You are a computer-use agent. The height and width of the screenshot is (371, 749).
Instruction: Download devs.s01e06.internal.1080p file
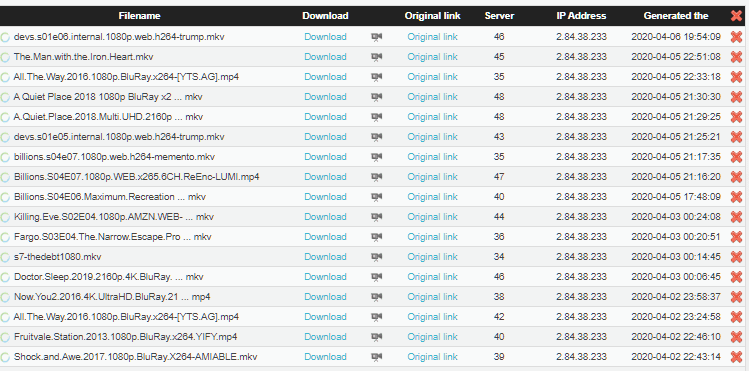point(325,37)
